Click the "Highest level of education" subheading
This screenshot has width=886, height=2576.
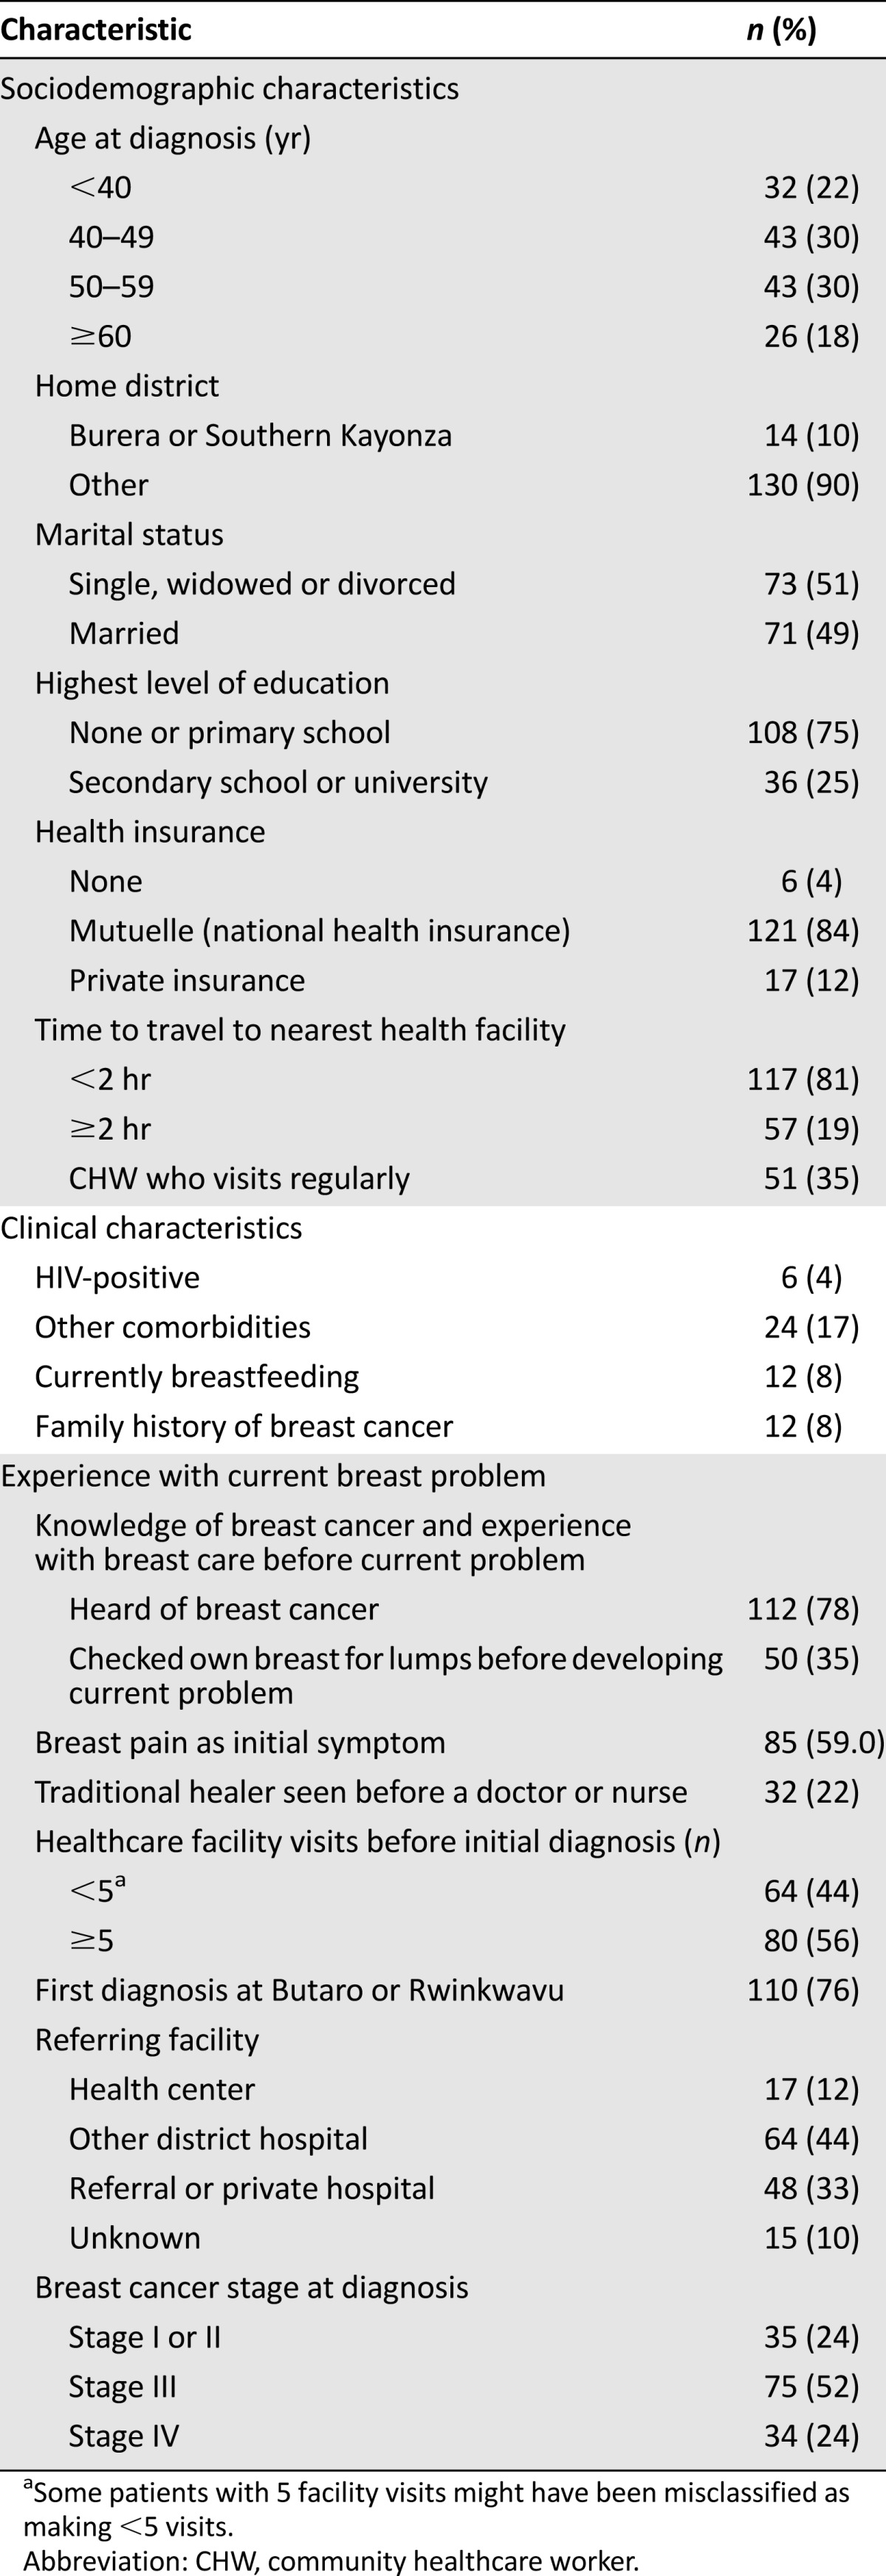212,683
